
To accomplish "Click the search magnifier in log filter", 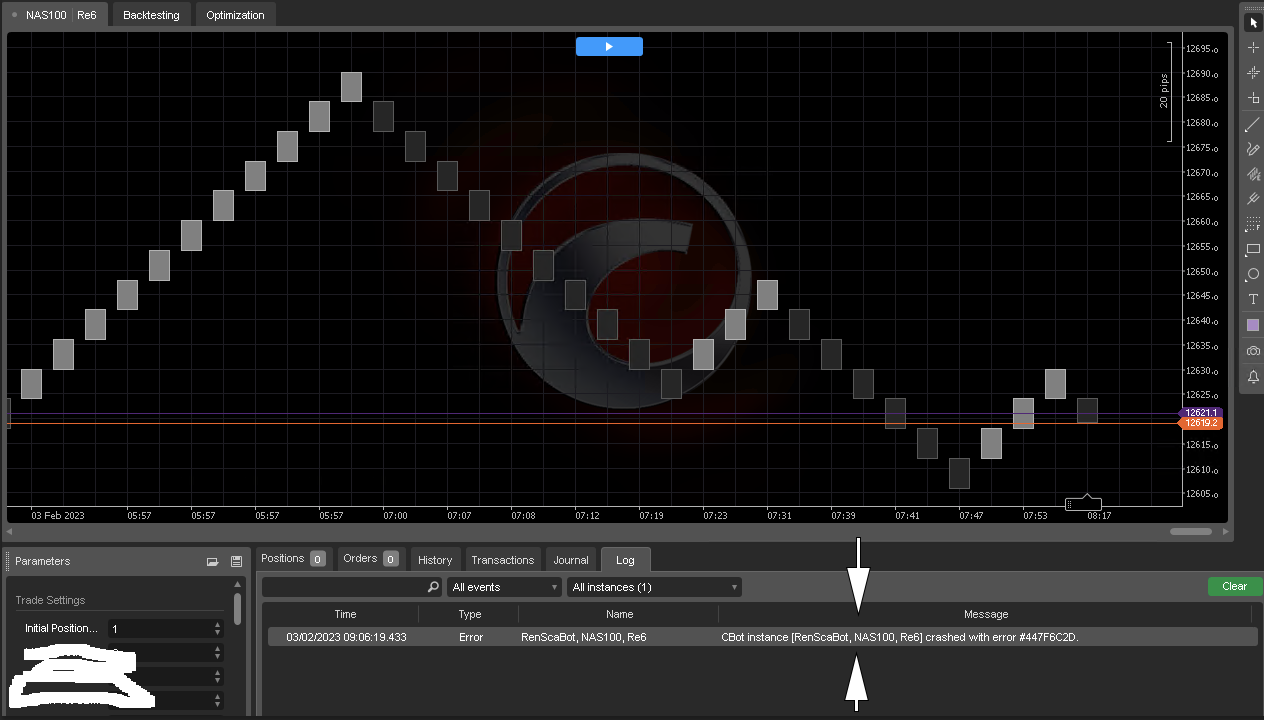I will coord(433,587).
